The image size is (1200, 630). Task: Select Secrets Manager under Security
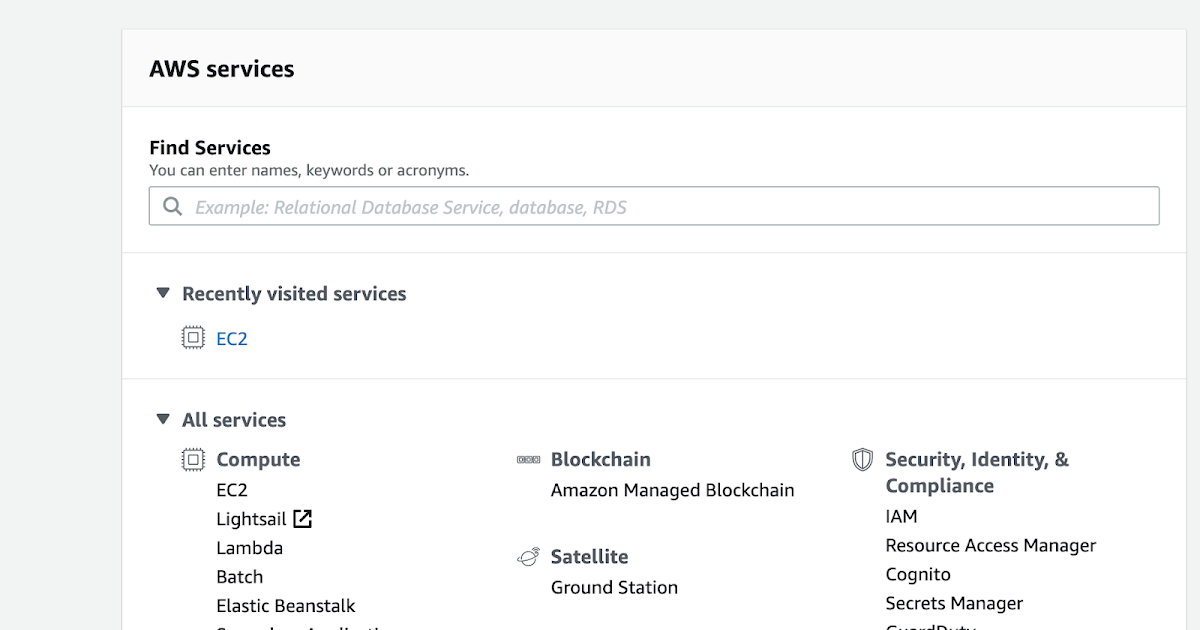(x=953, y=603)
